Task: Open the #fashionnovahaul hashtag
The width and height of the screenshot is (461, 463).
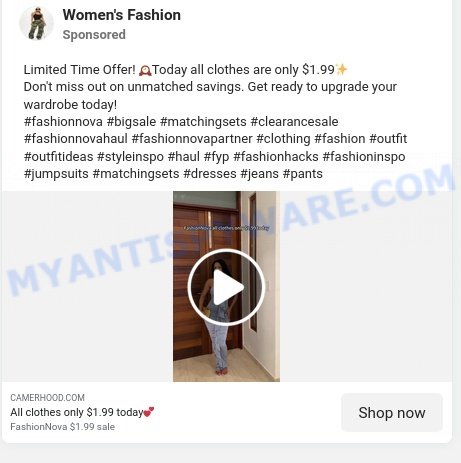Action: point(76,139)
